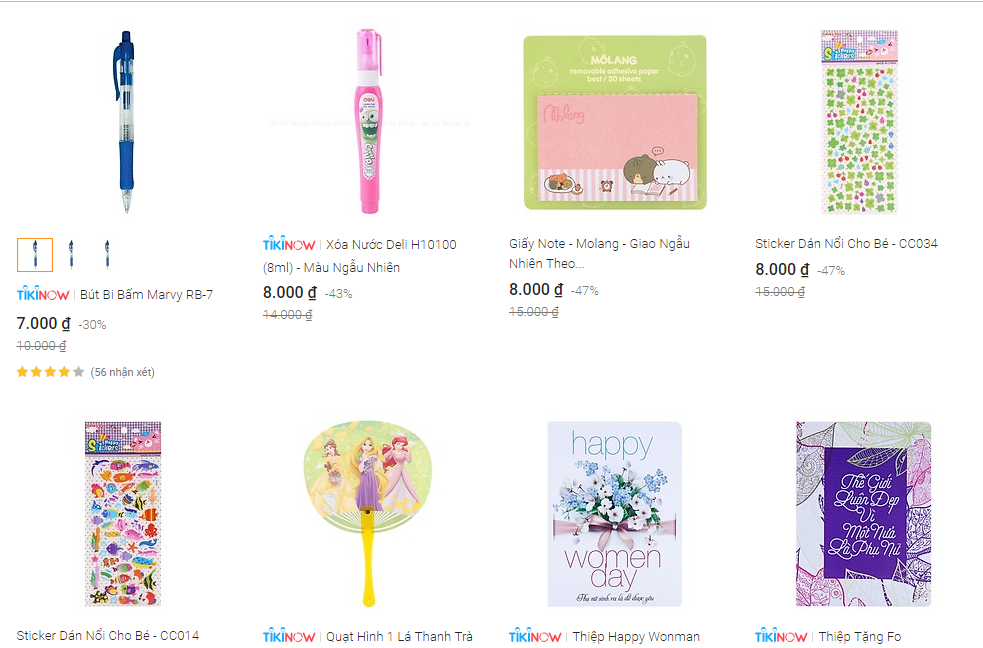This screenshot has width=983, height=648.
Task: Click Quạt Hình 1 Lá Thanh Trà title
Action: (399, 636)
